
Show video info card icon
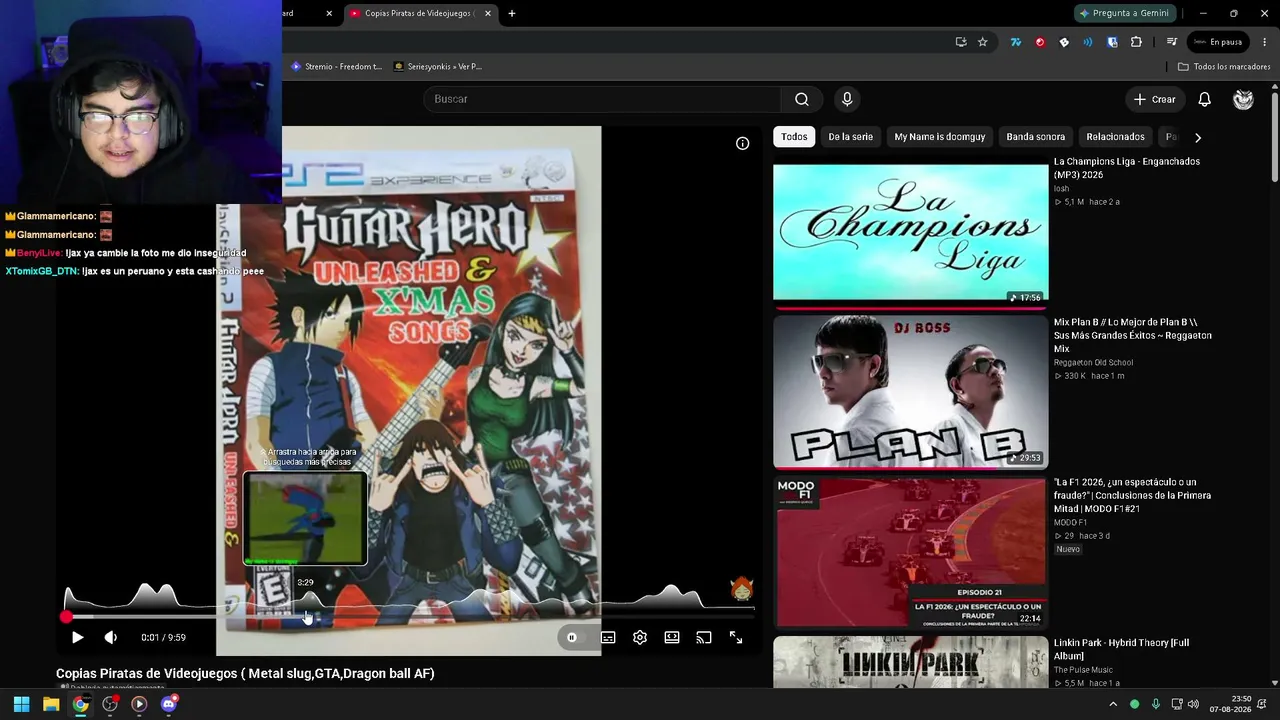[x=742, y=144]
